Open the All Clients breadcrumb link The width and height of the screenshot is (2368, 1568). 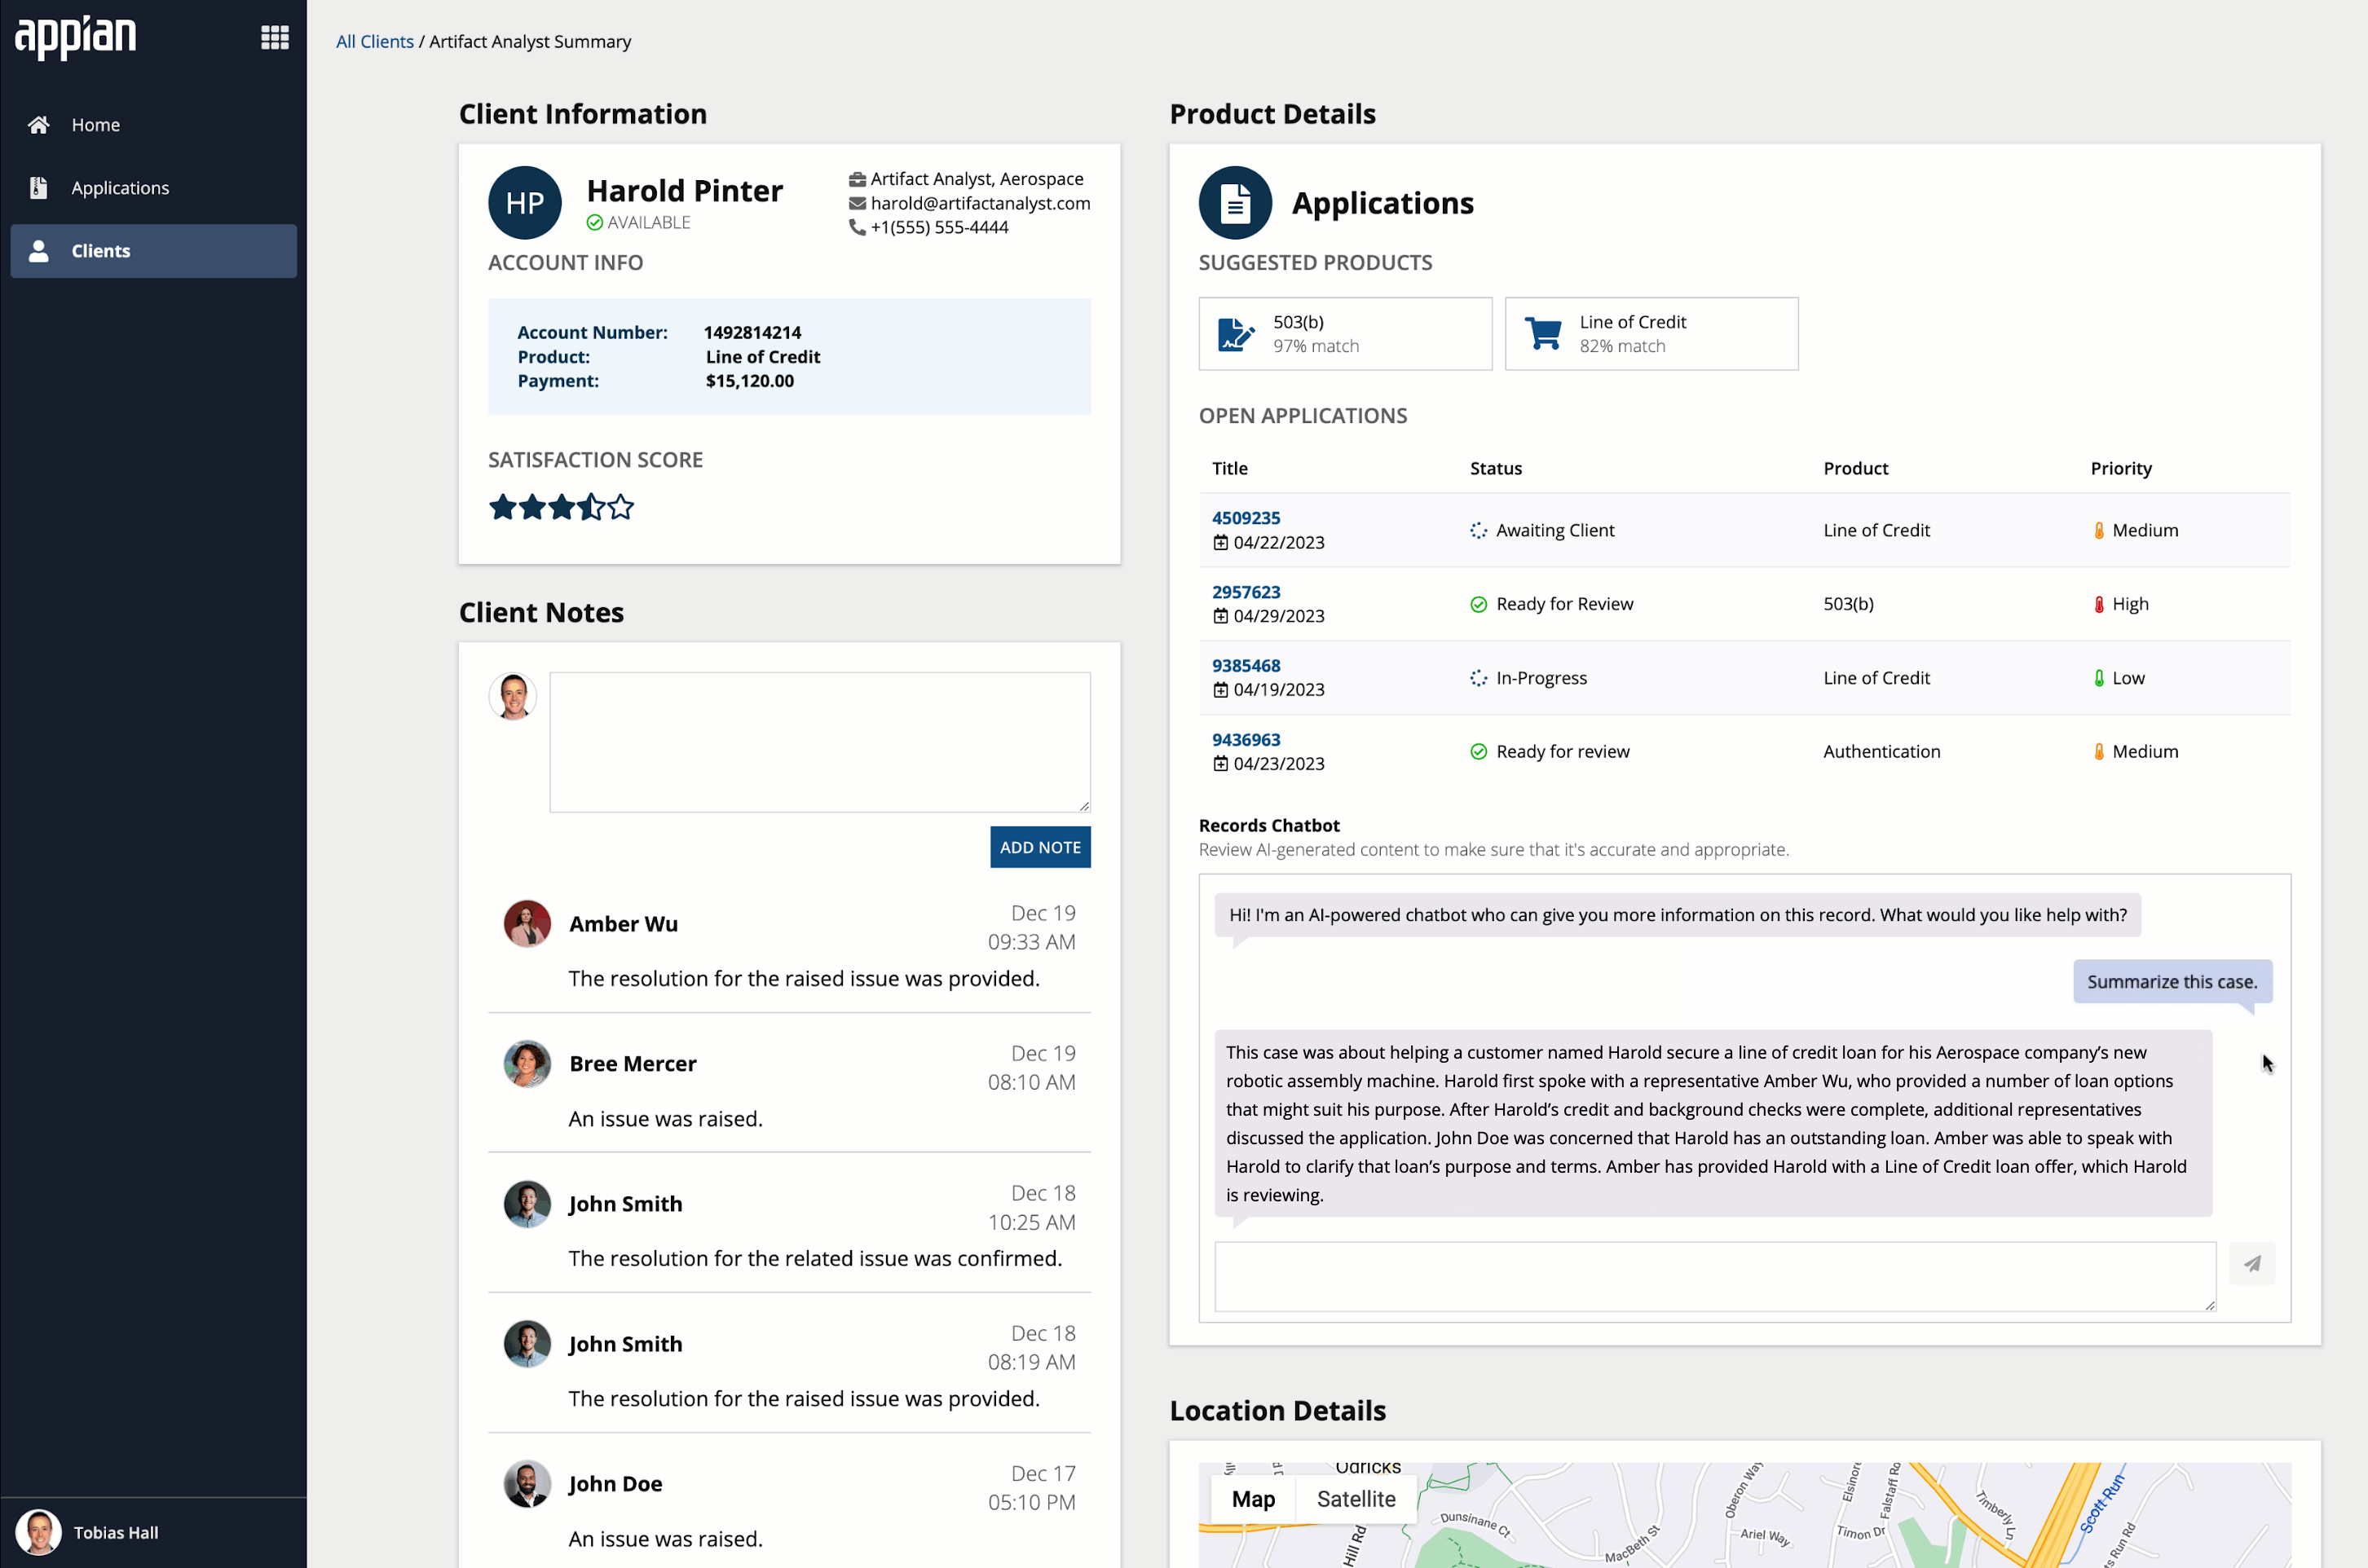coord(374,42)
